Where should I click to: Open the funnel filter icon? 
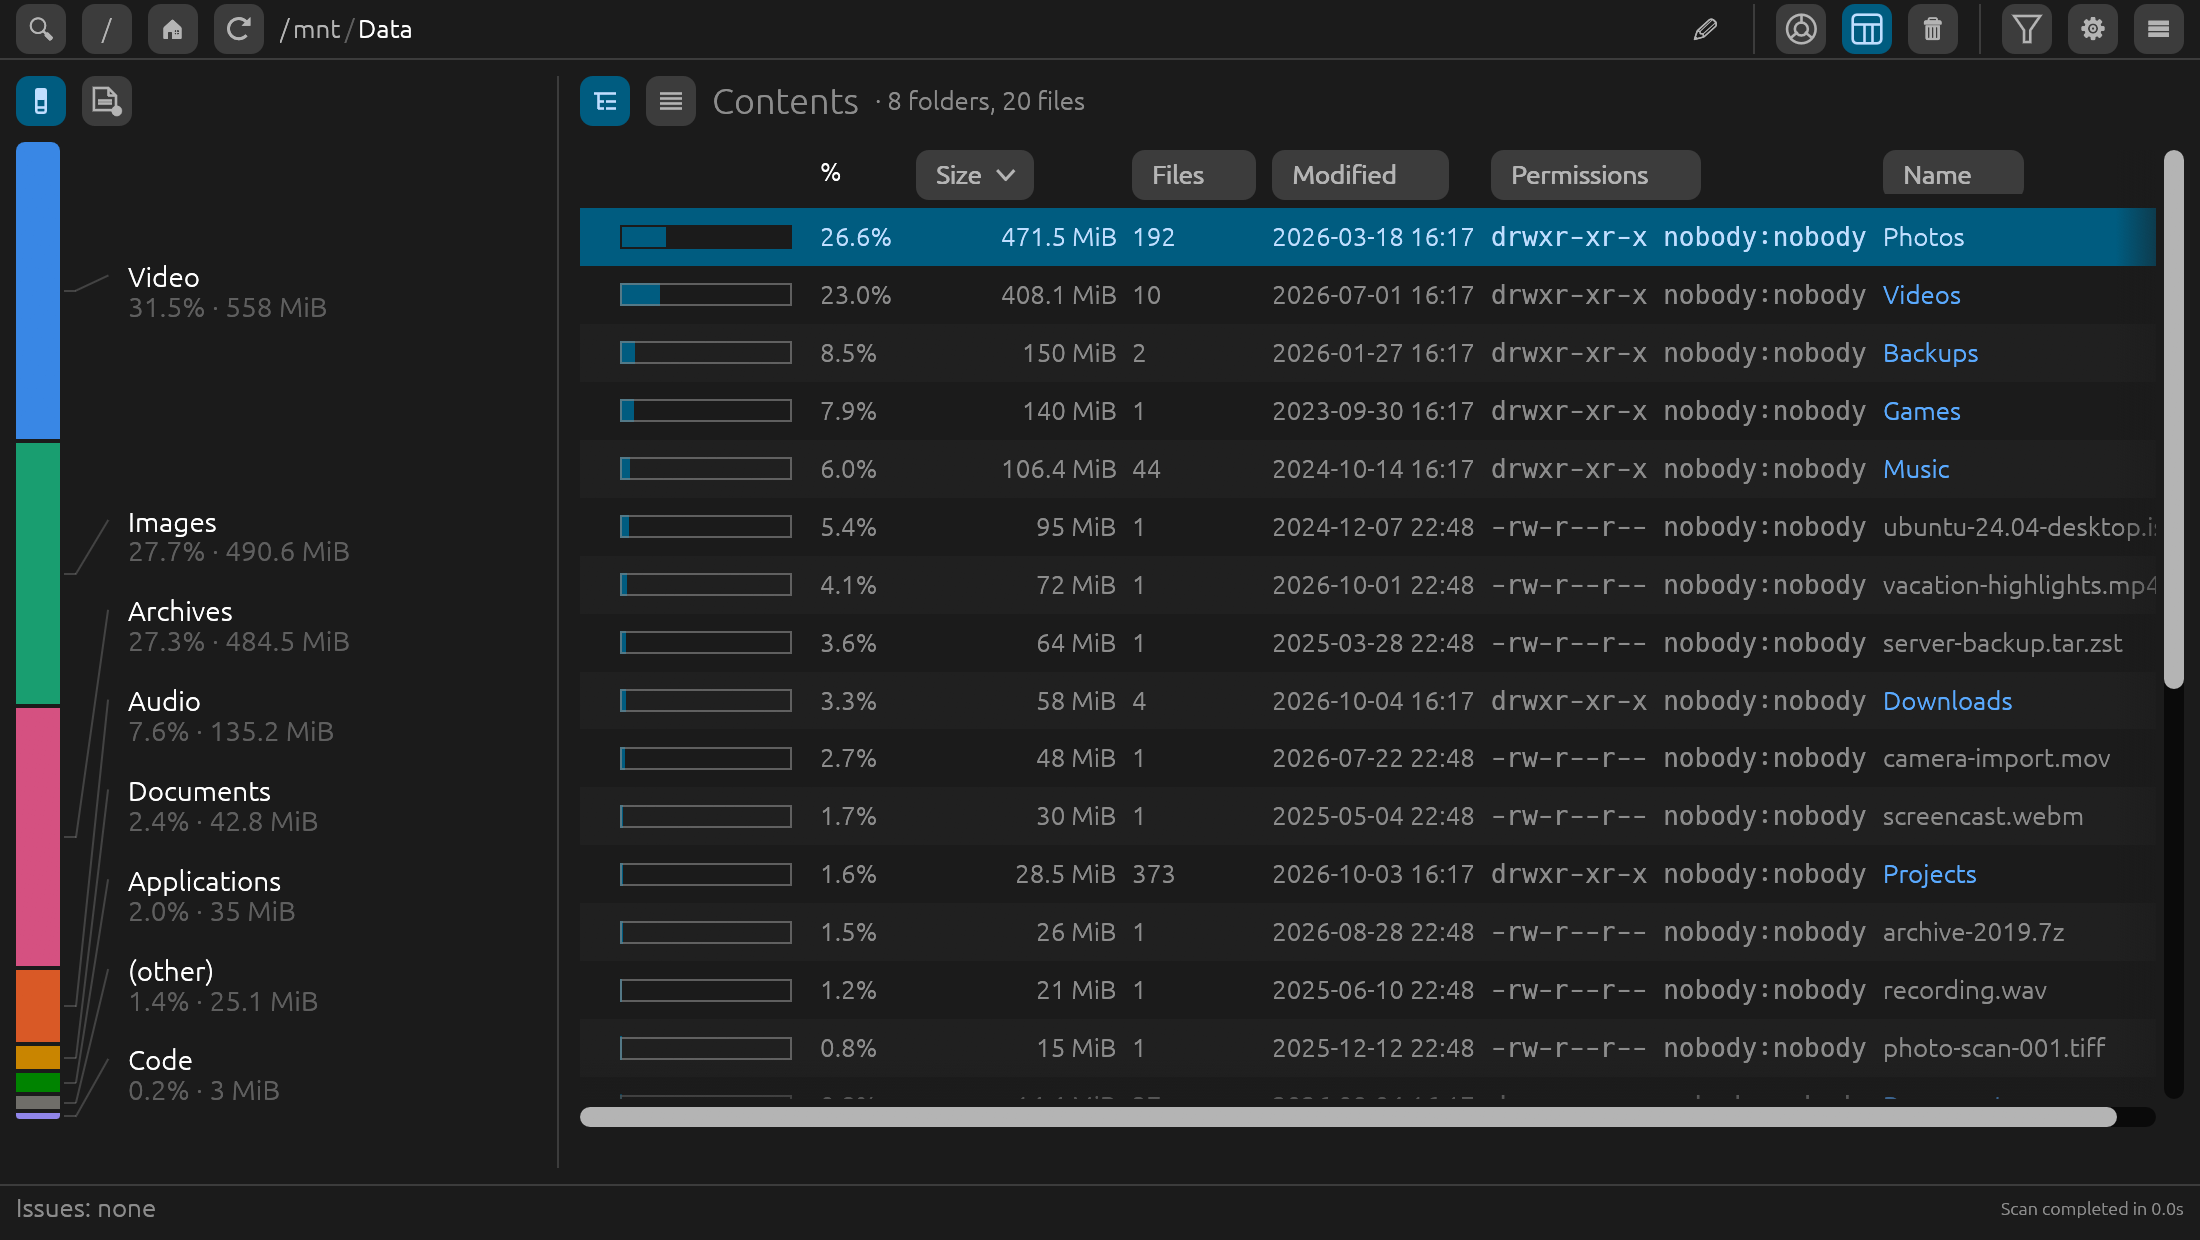pos(2027,29)
